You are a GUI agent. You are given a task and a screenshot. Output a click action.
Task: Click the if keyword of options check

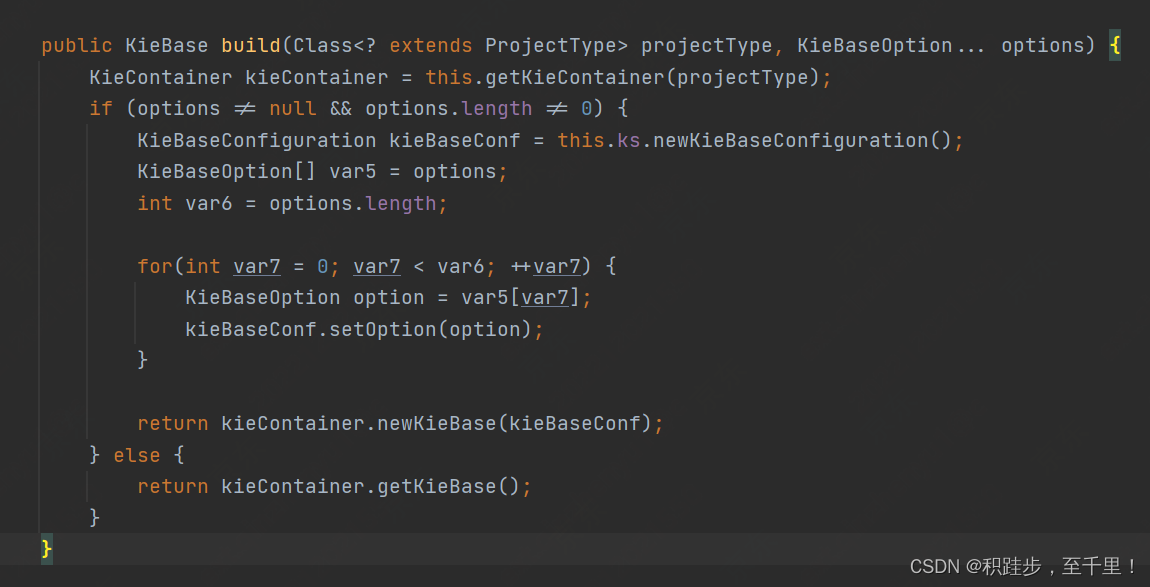click(101, 109)
